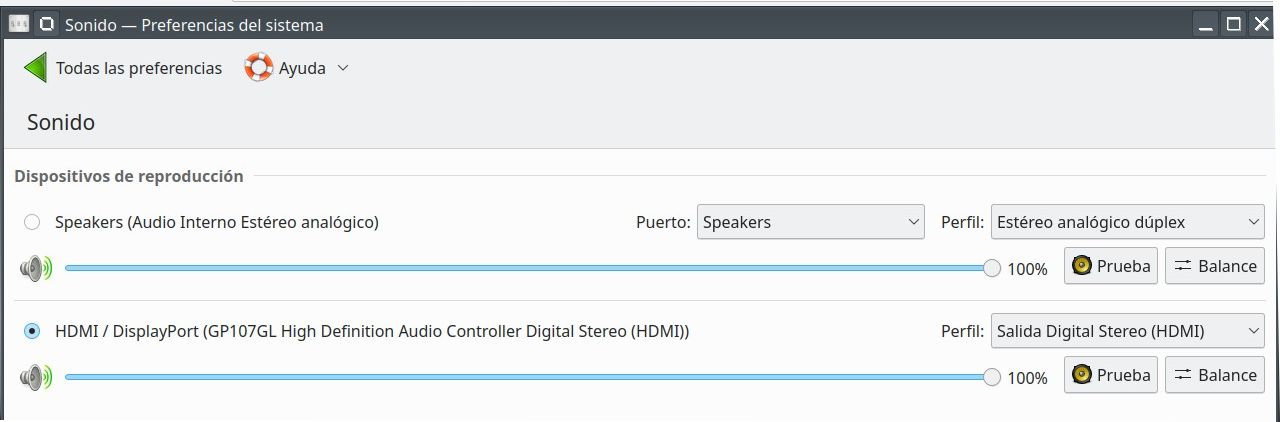1280x422 pixels.
Task: Click the pin icon in the title bar
Action: [x=46, y=24]
